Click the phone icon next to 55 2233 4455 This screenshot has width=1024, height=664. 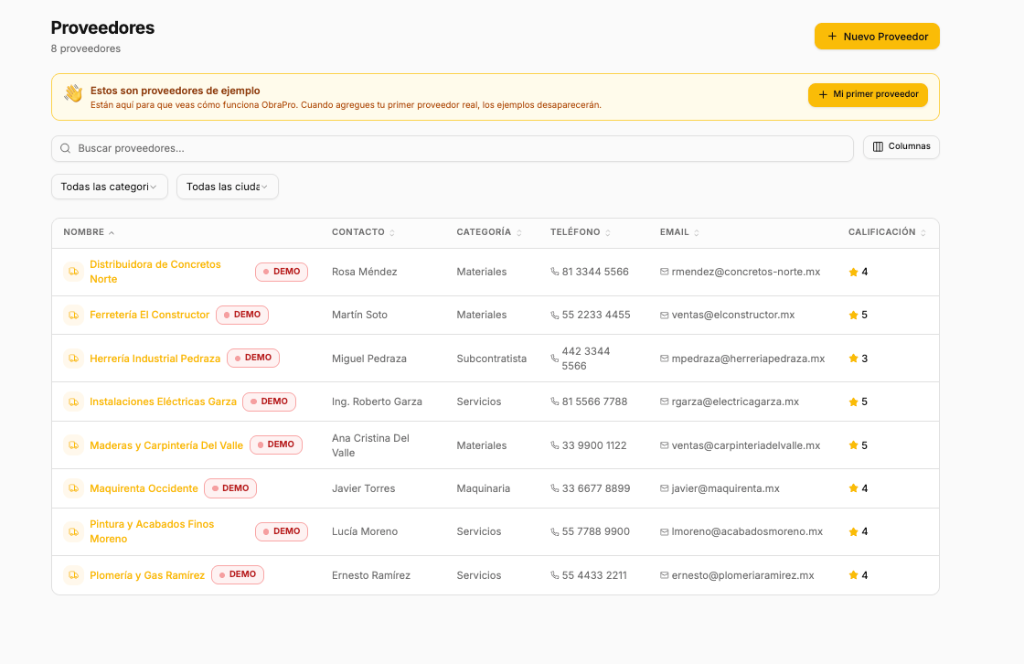tap(554, 315)
